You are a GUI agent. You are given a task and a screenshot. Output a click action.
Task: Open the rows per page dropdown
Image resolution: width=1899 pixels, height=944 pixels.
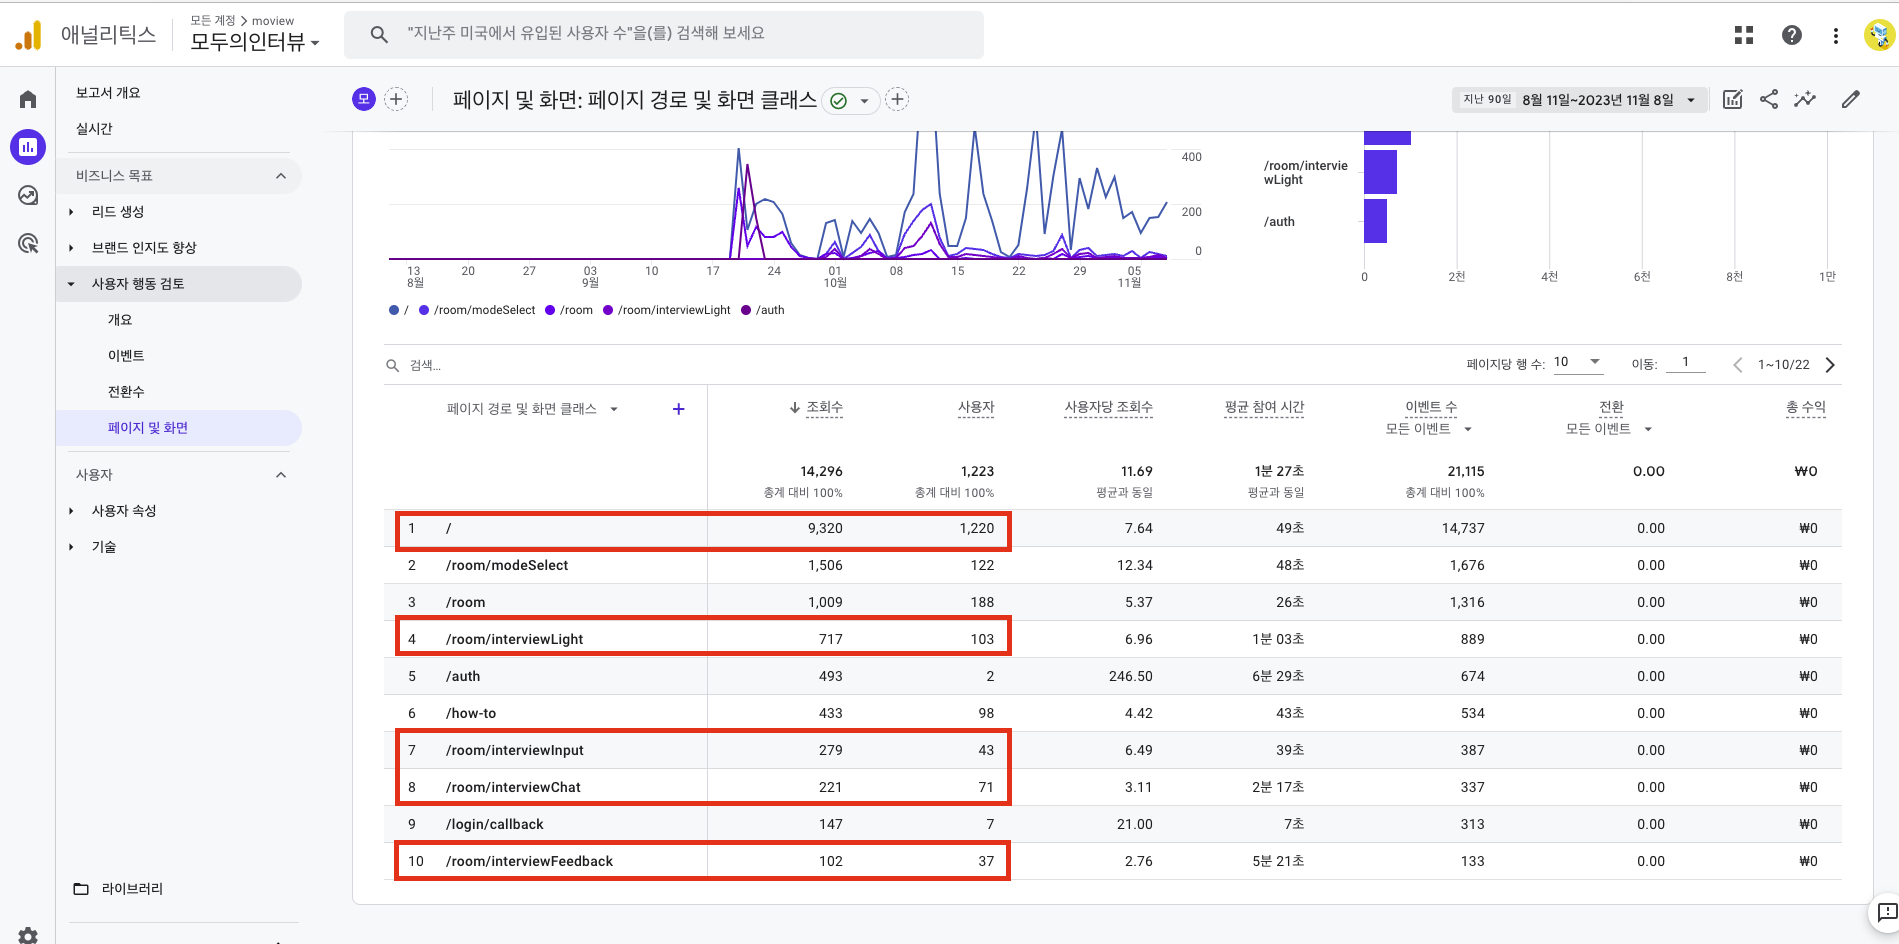pos(1578,363)
